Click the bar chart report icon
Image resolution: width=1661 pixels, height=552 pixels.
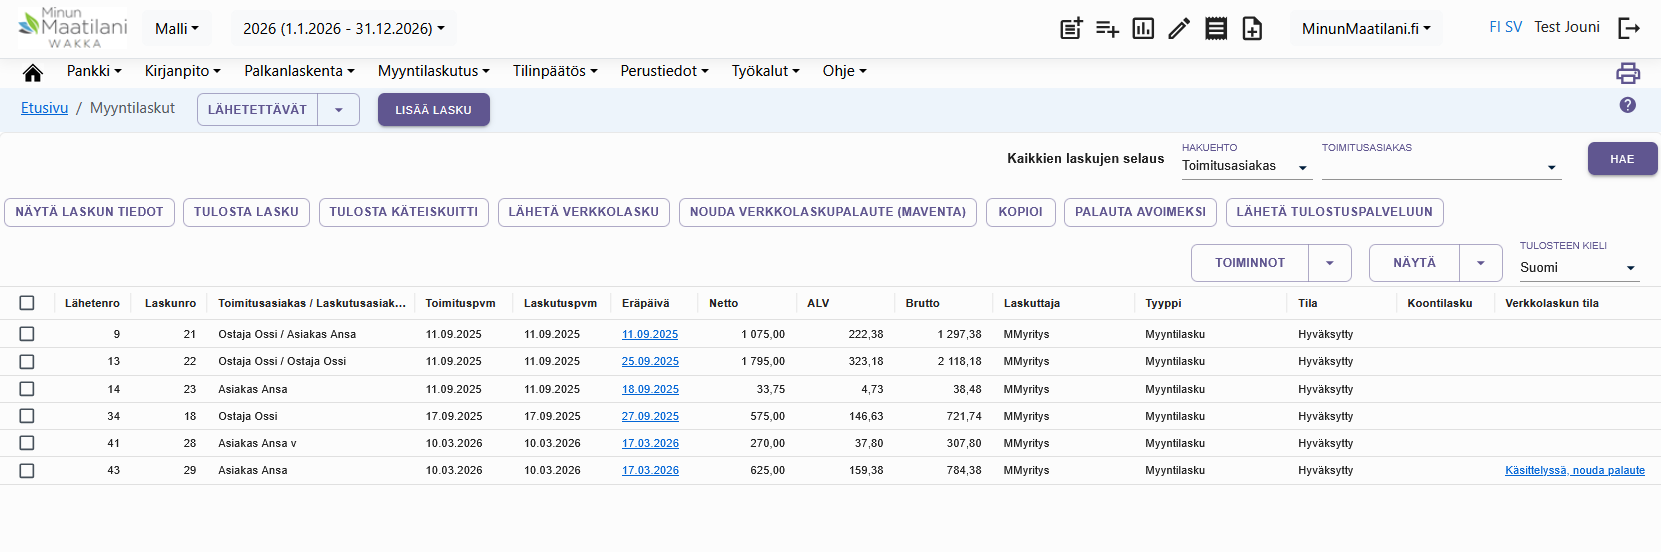pyautogui.click(x=1143, y=28)
